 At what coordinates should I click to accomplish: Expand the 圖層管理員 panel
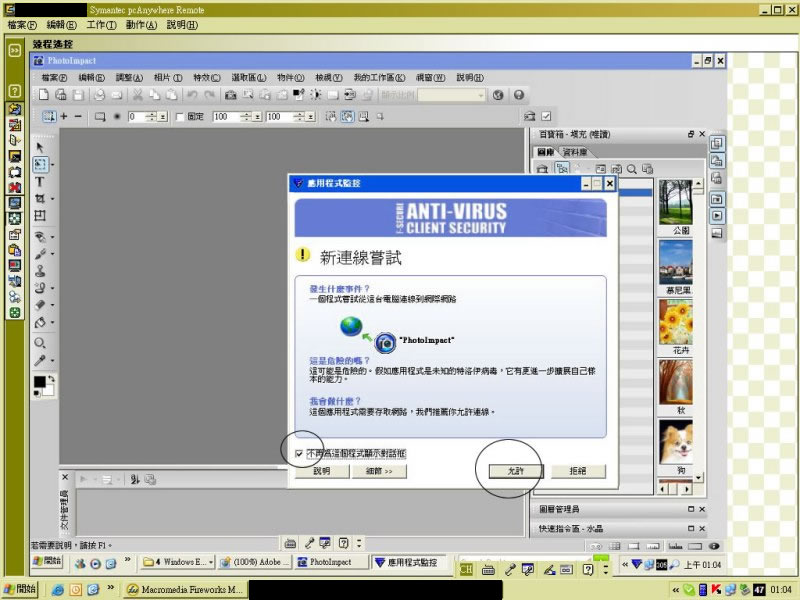(691, 509)
